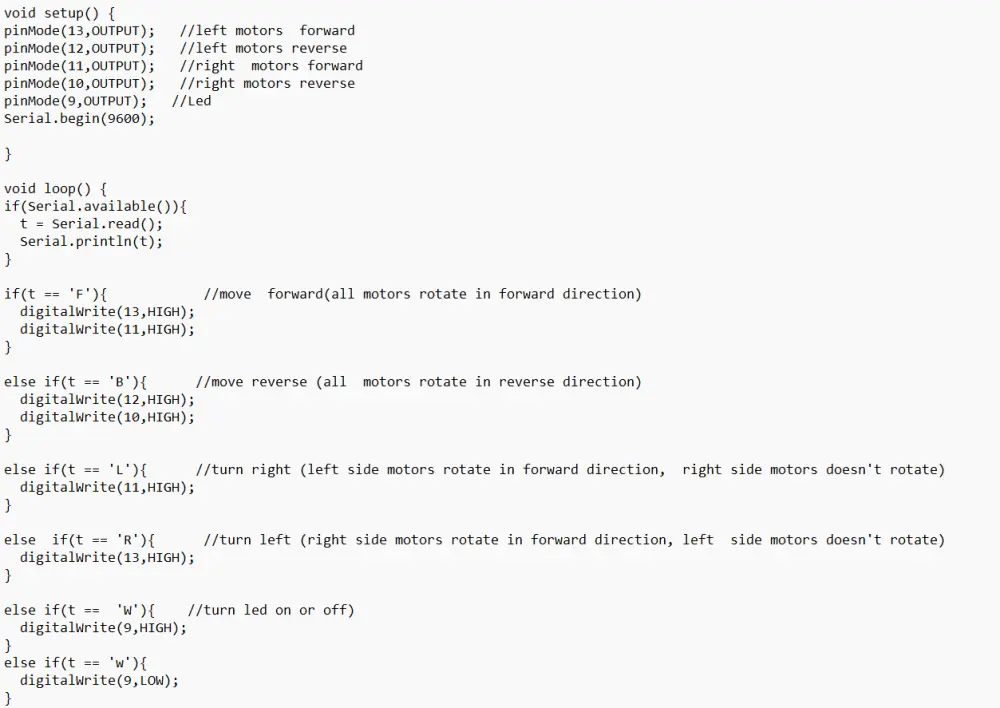Click the else if(t == 'R') condition
This screenshot has width=1000, height=708.
(x=79, y=540)
